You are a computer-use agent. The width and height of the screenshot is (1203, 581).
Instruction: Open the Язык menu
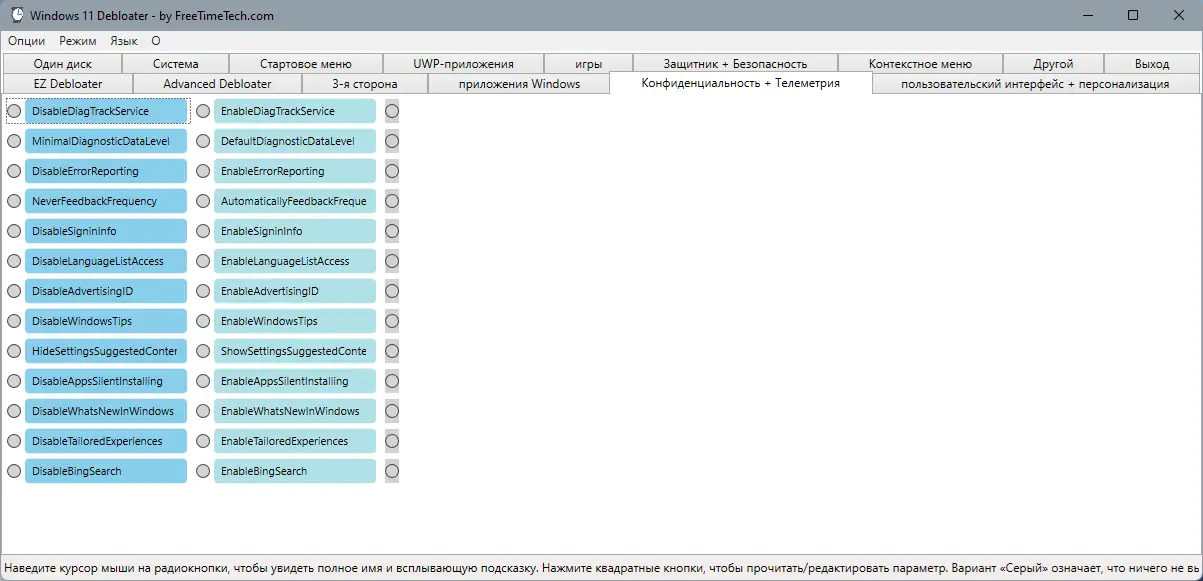[124, 41]
